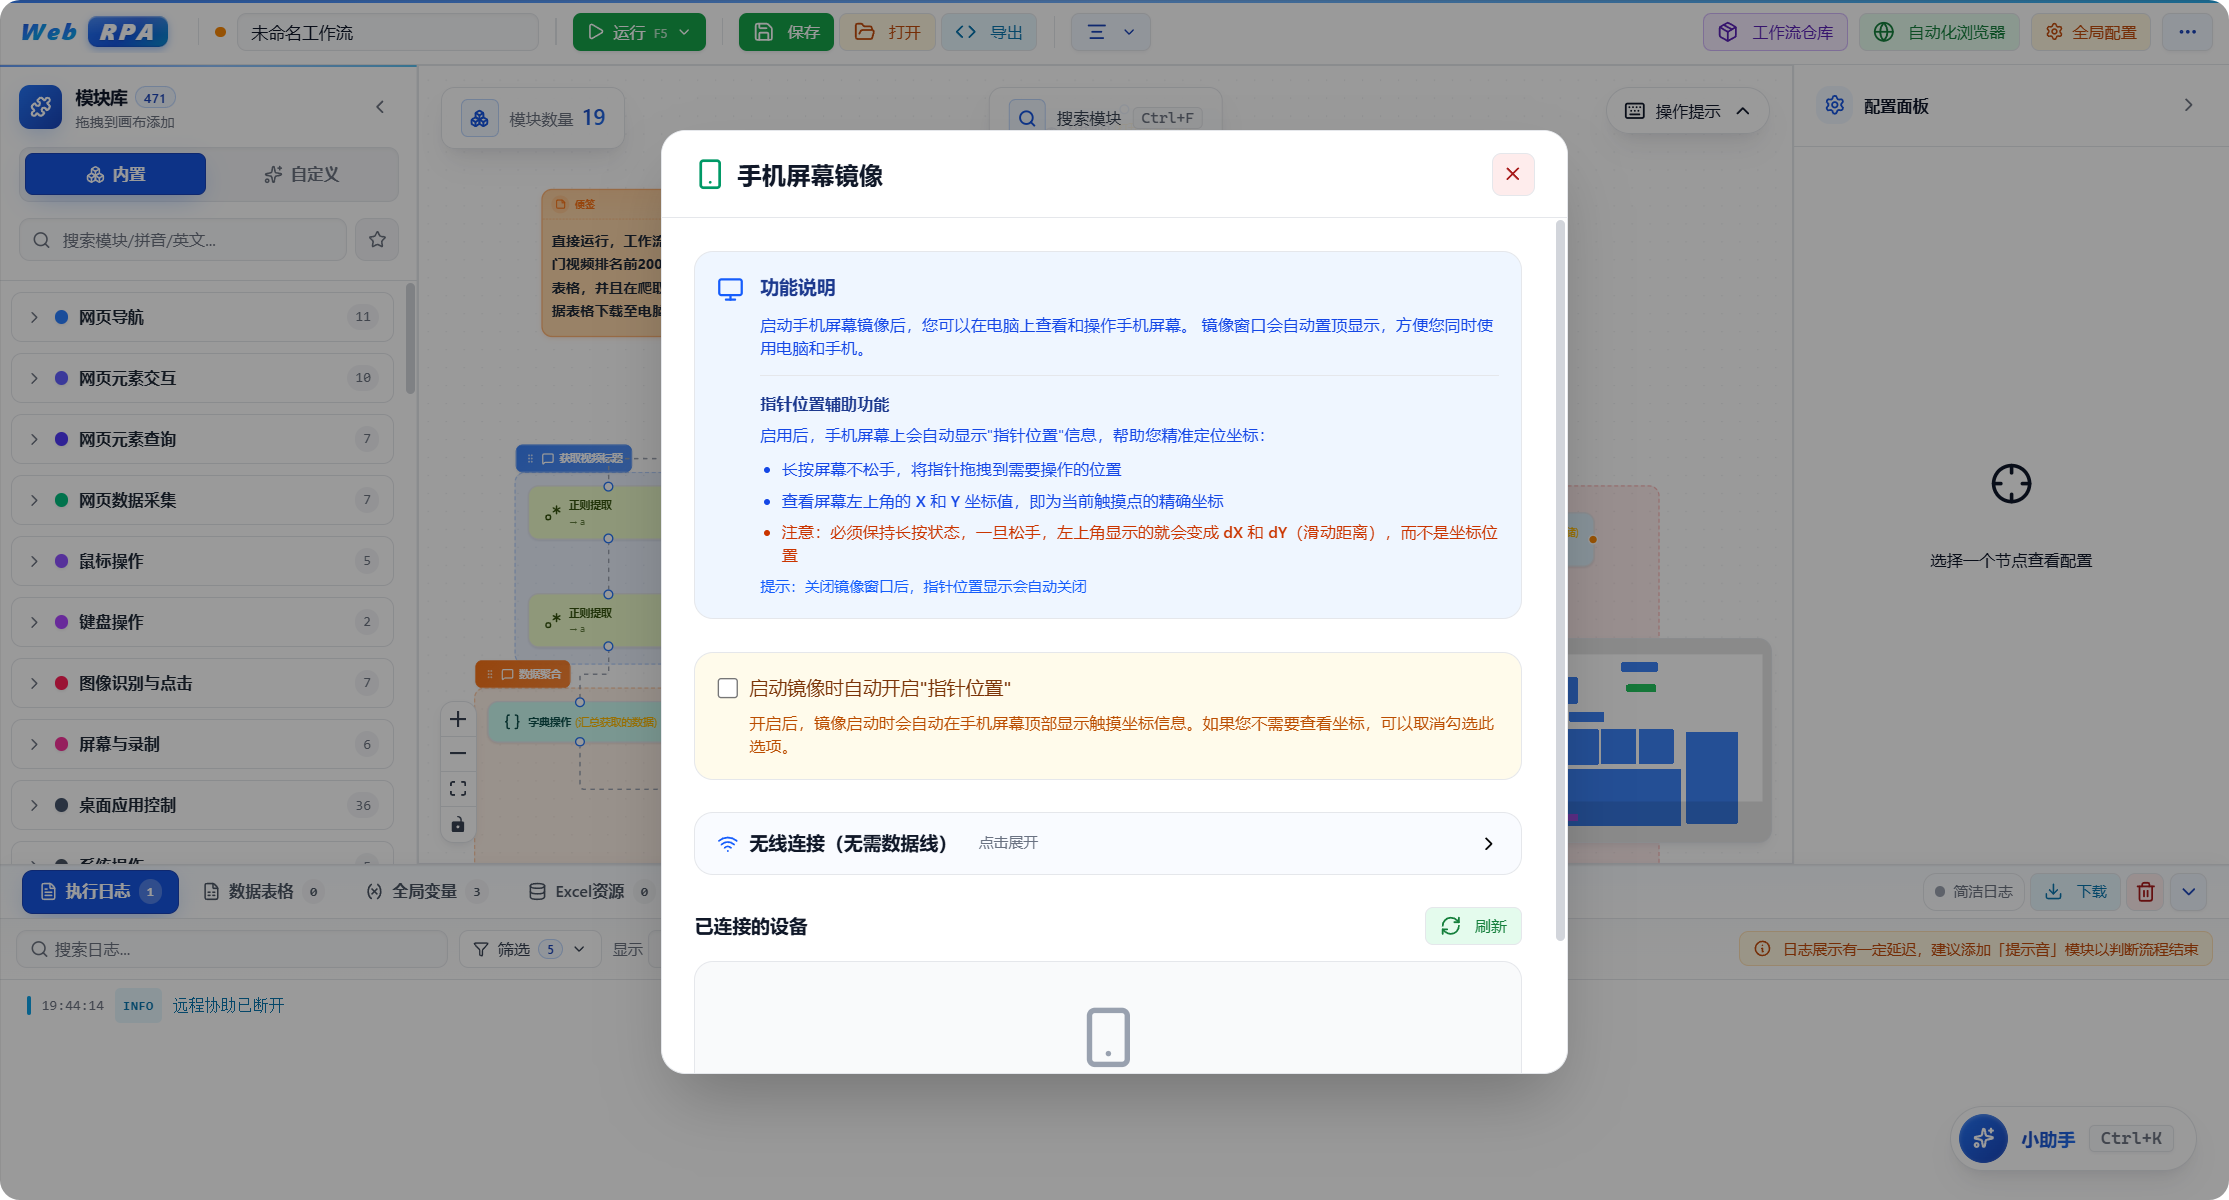Click the 远程协助已断开 log entry
2229x1200 pixels.
click(x=228, y=1005)
